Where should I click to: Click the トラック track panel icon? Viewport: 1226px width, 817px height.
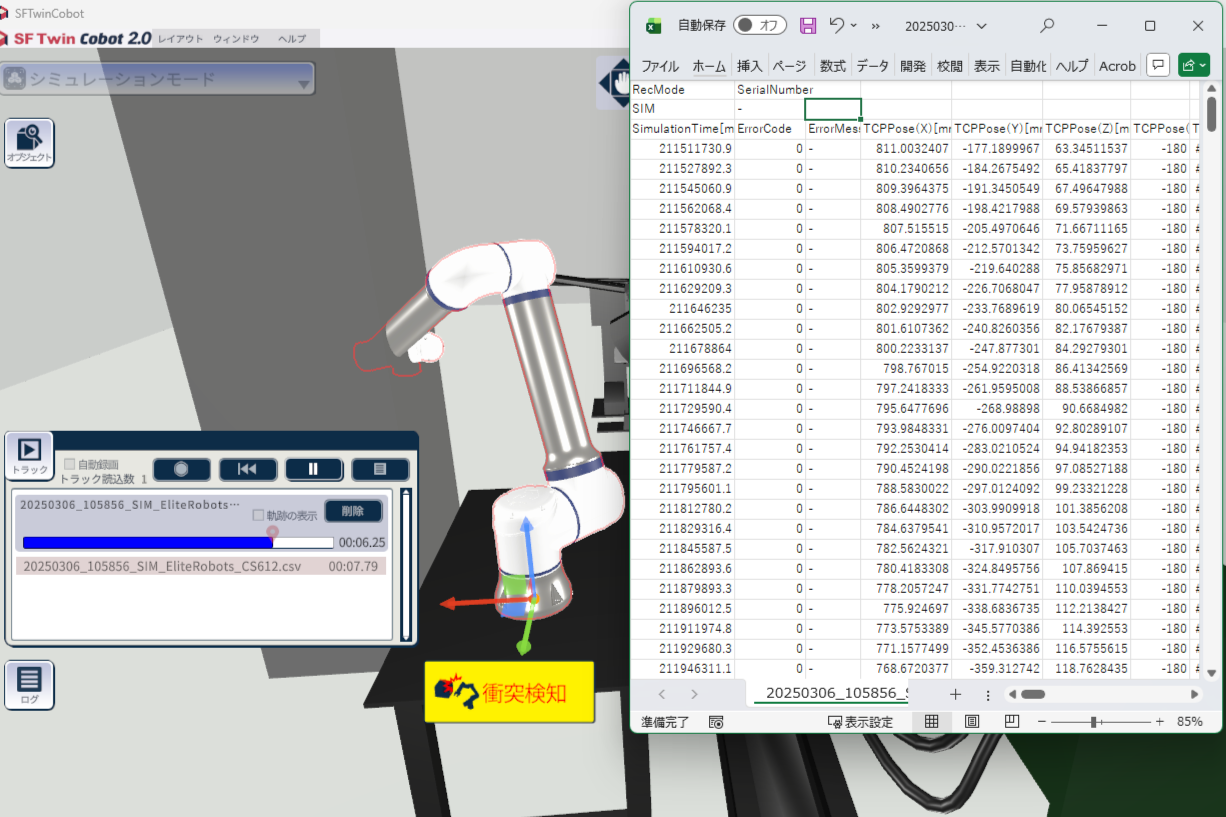point(29,455)
